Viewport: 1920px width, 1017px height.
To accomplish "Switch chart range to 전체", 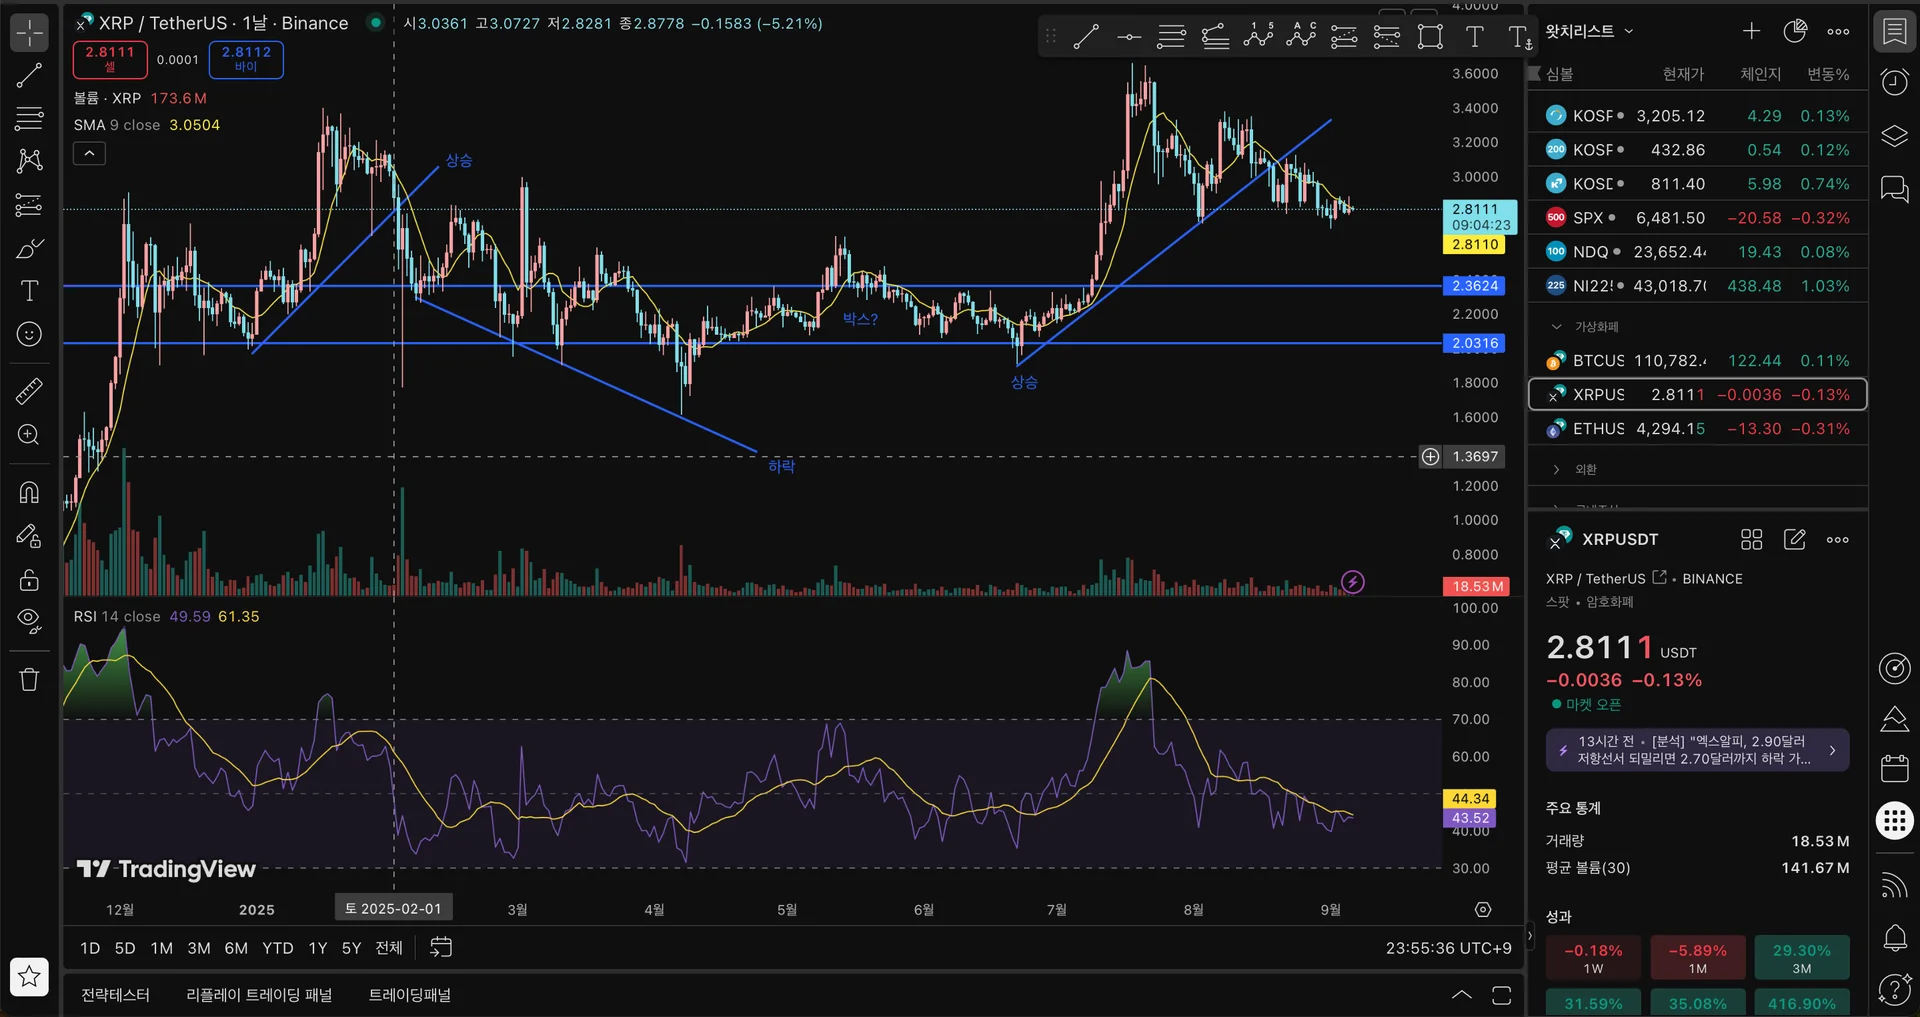I will (x=389, y=948).
